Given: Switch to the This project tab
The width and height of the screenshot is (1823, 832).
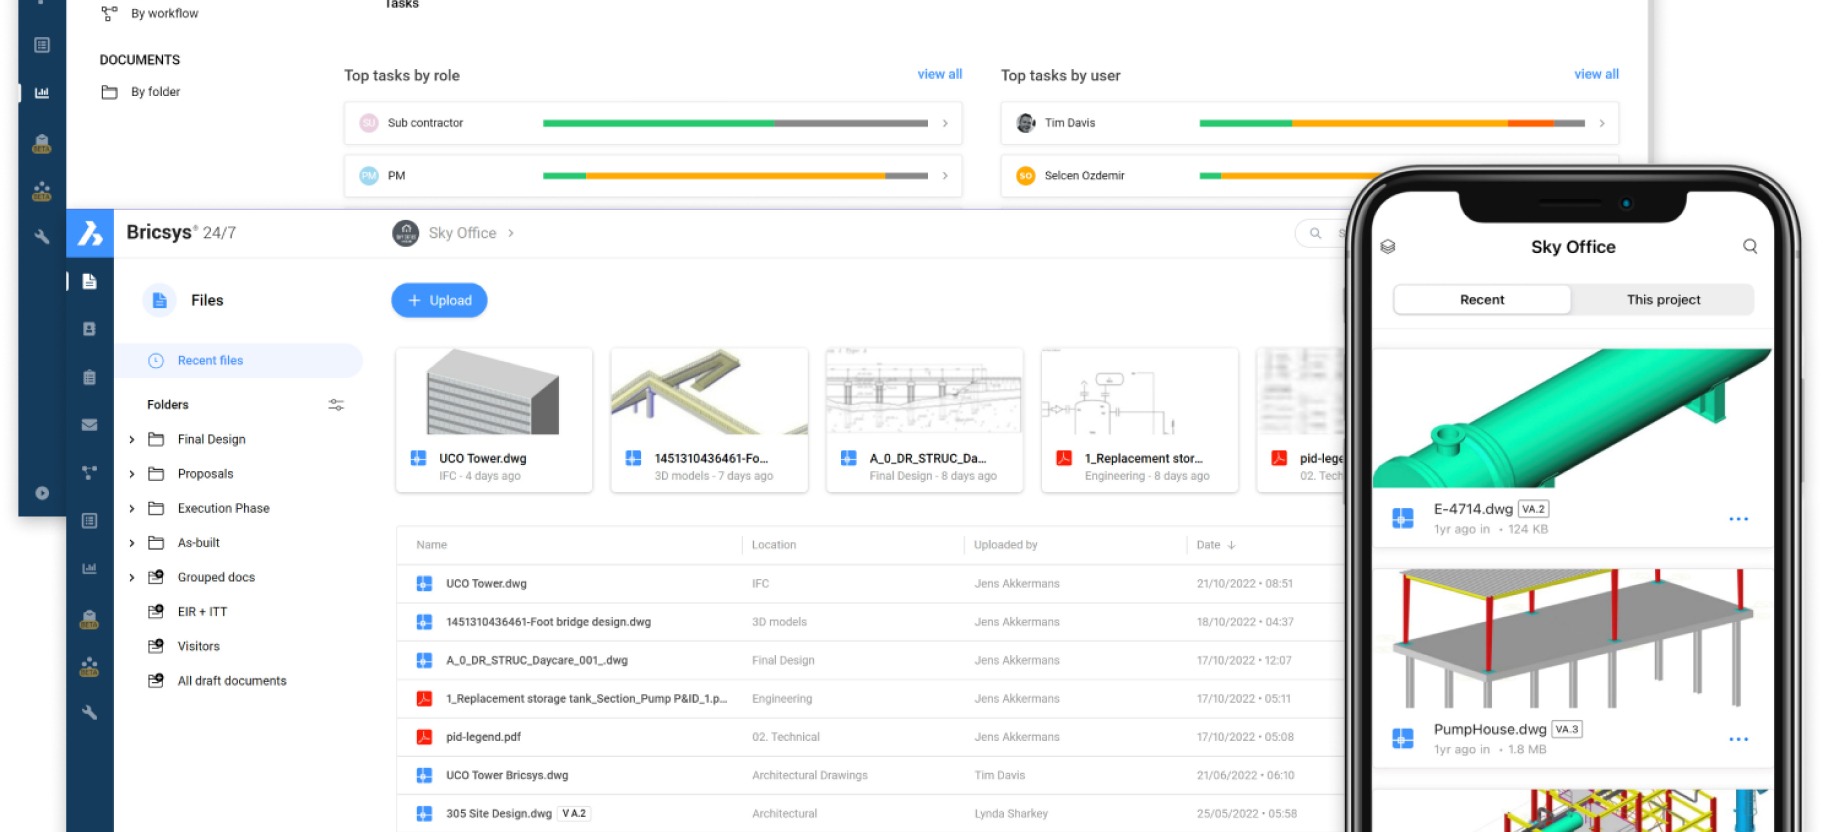Looking at the screenshot, I should click(x=1662, y=300).
